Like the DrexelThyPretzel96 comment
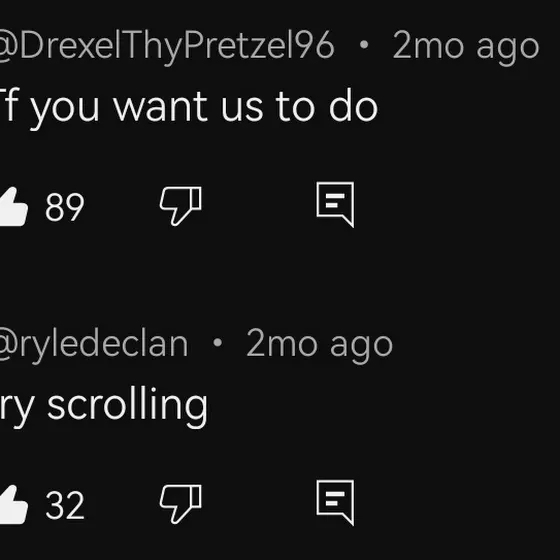Viewport: 560px width, 560px height. click(x=13, y=206)
